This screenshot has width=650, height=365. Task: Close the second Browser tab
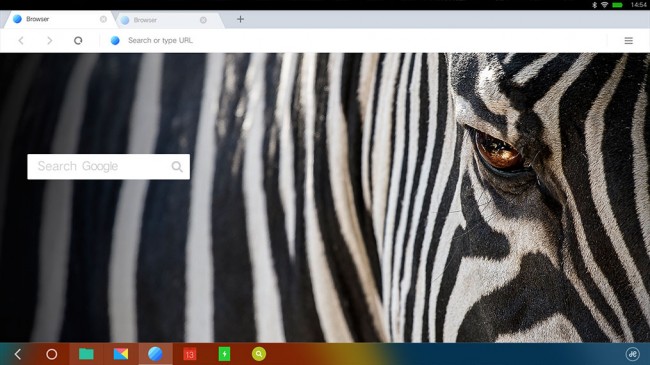pos(203,20)
